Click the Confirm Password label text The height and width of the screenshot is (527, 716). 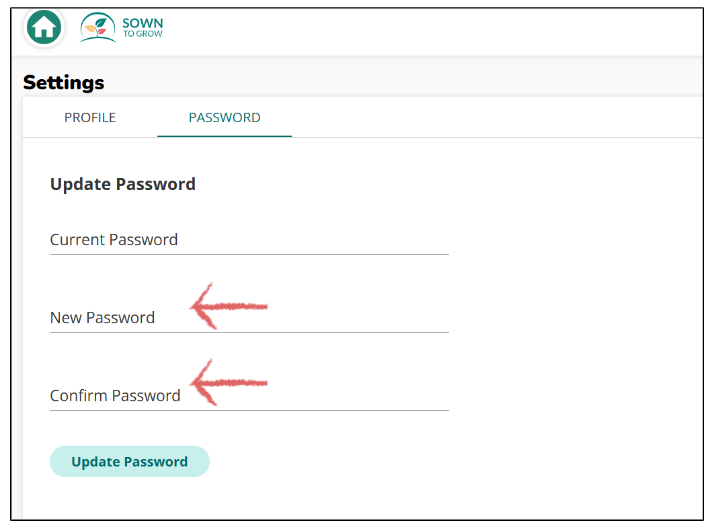(115, 395)
